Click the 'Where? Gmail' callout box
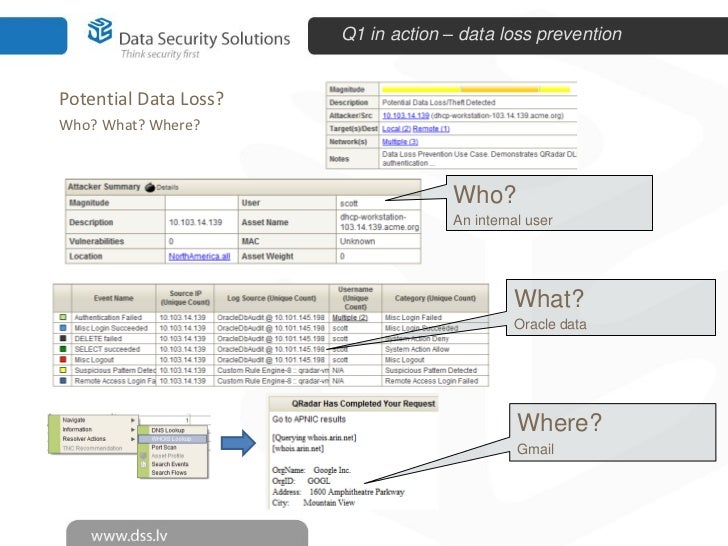 pos(613,432)
